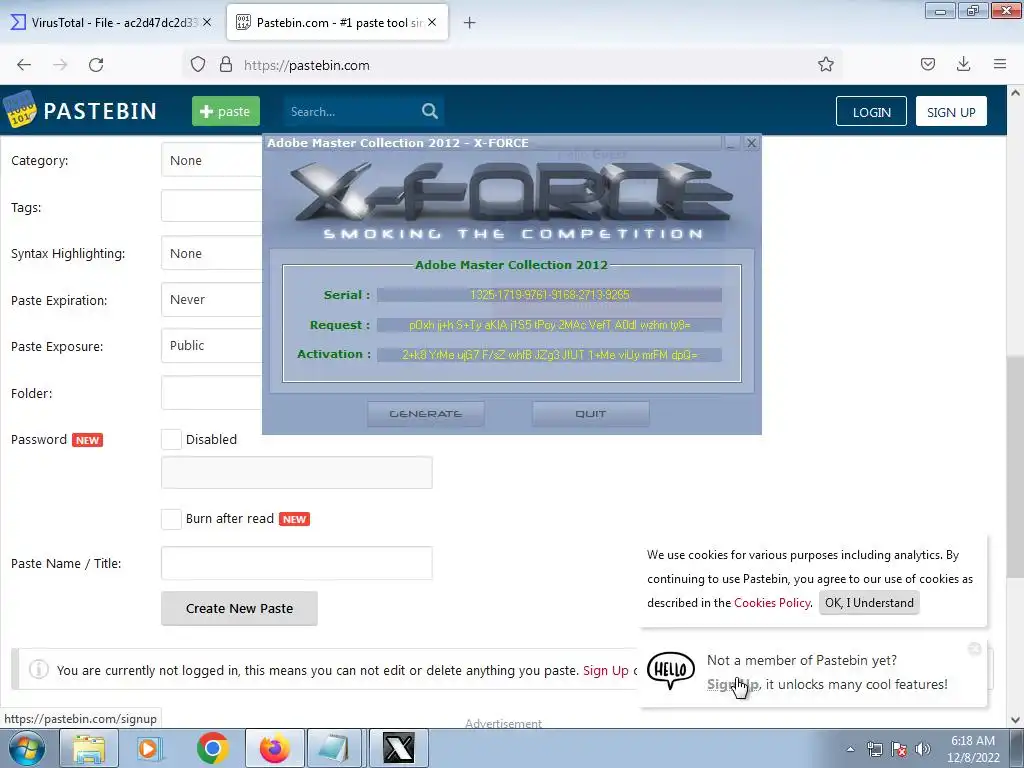Go back with the browser back arrow
The height and width of the screenshot is (768, 1024).
(24, 65)
